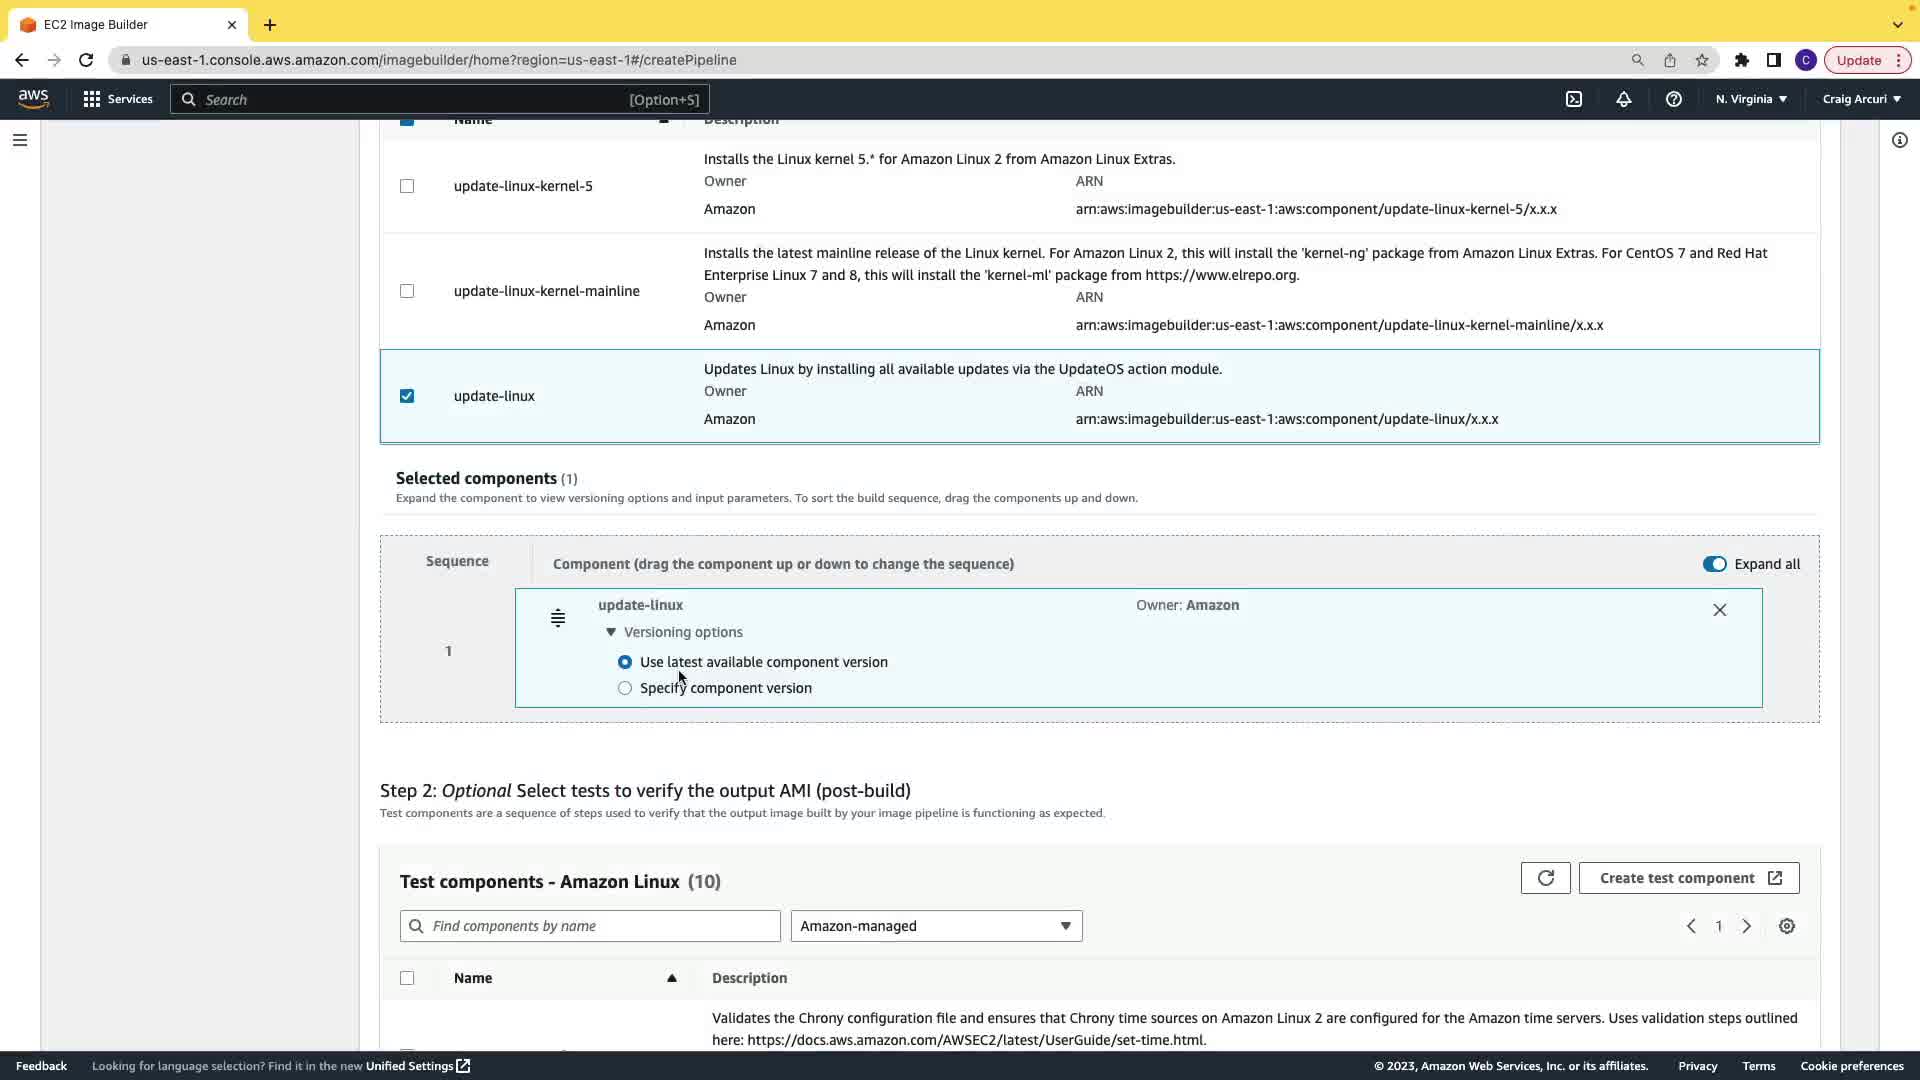Open the Services menu
This screenshot has width=1920, height=1080.
click(118, 99)
